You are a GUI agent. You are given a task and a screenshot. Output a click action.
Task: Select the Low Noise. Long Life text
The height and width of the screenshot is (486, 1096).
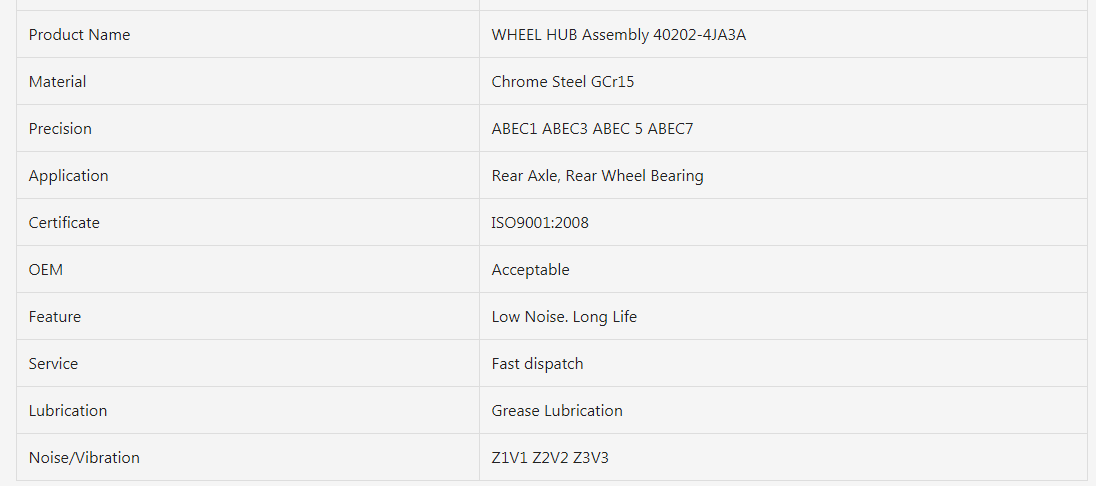[564, 316]
